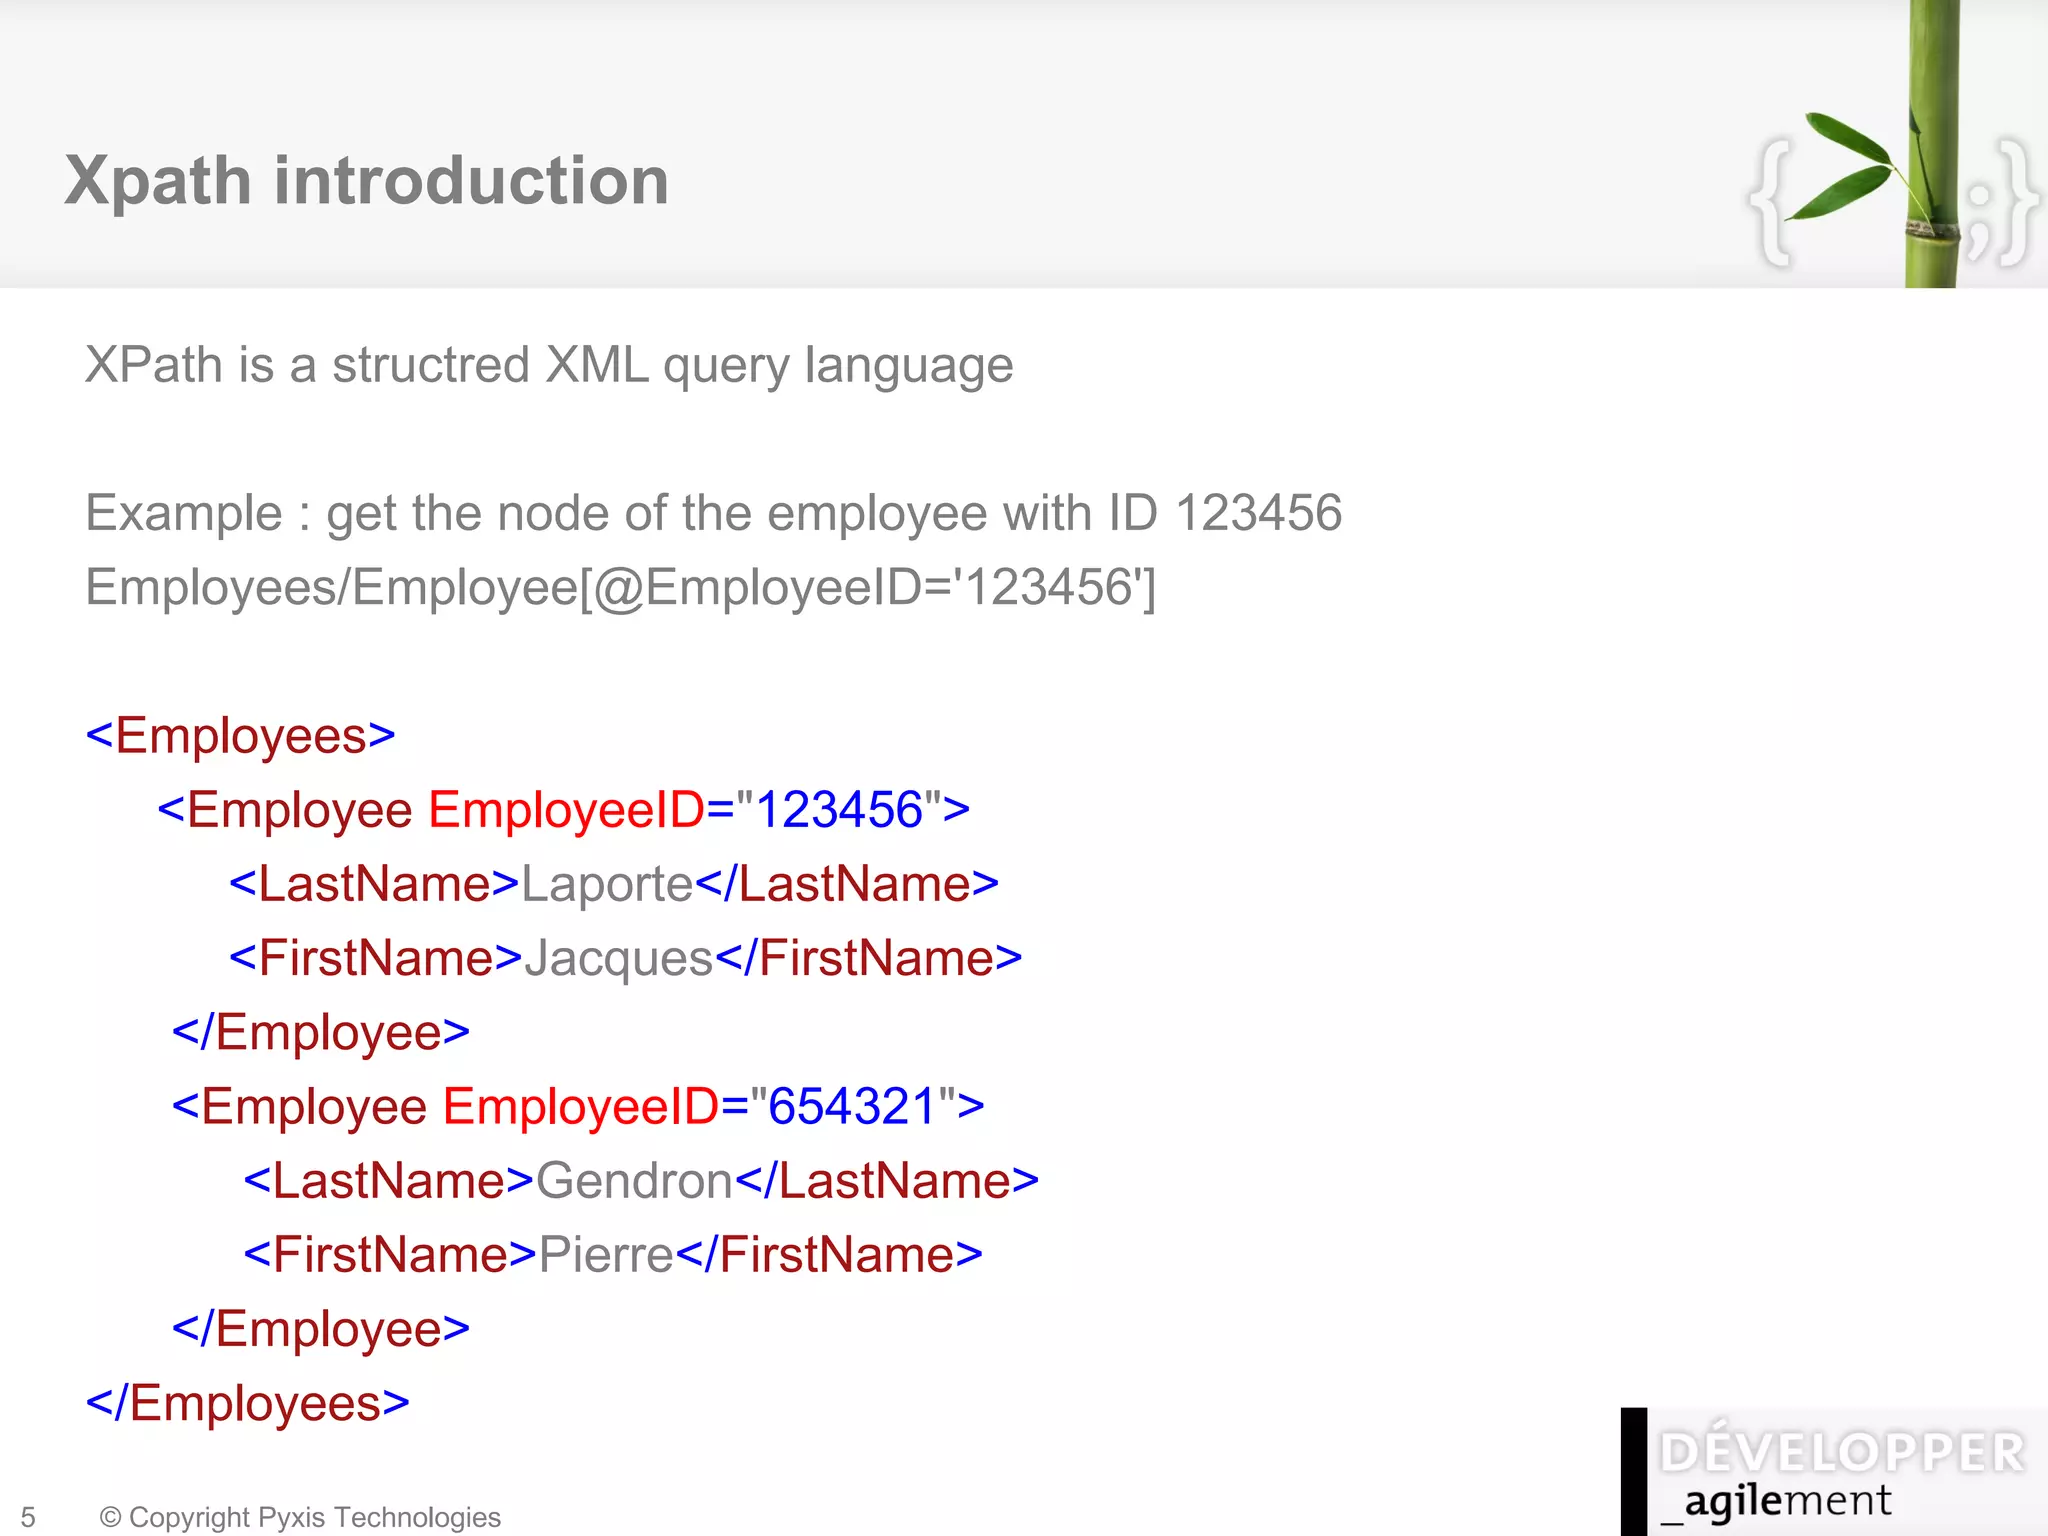Click the opening Employees tag
The image size is (2048, 1536).
coord(240,736)
